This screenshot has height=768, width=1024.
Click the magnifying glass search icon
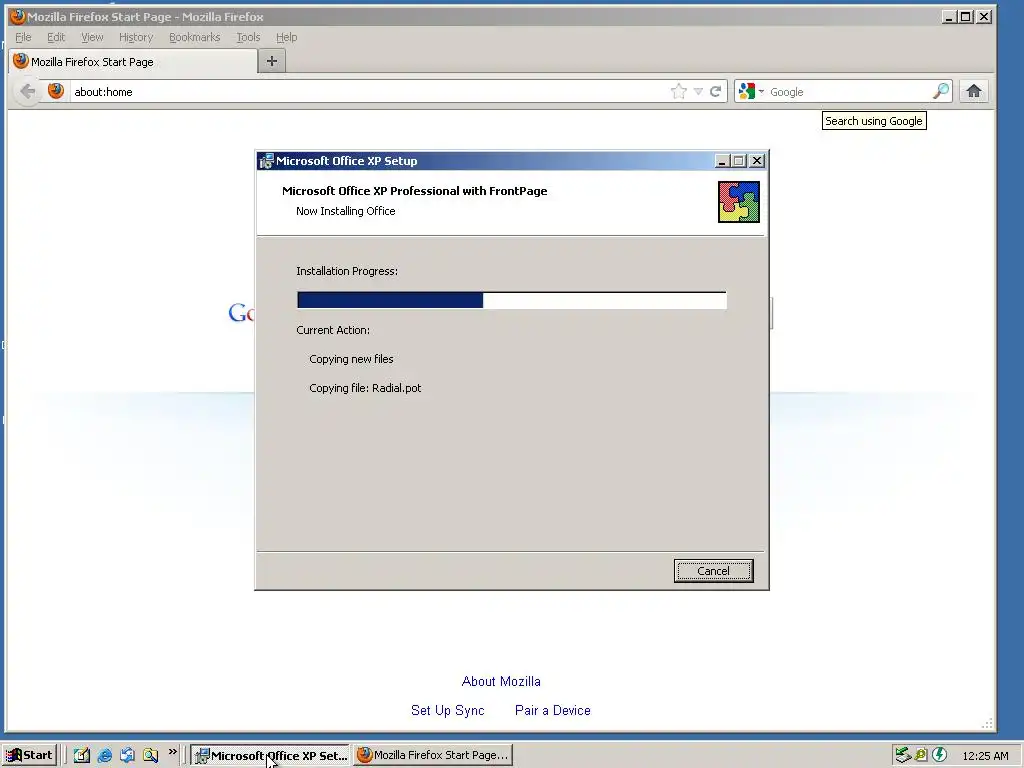tap(941, 91)
